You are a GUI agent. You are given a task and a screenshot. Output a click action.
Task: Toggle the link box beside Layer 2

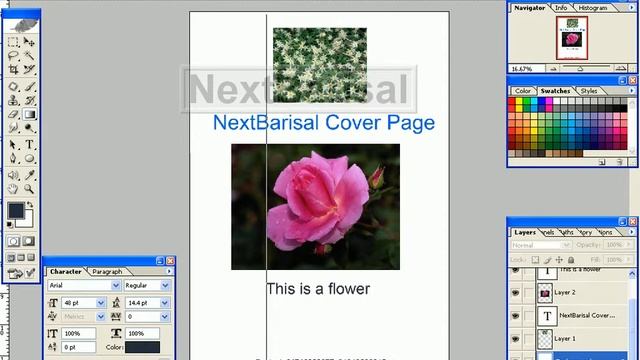529,293
